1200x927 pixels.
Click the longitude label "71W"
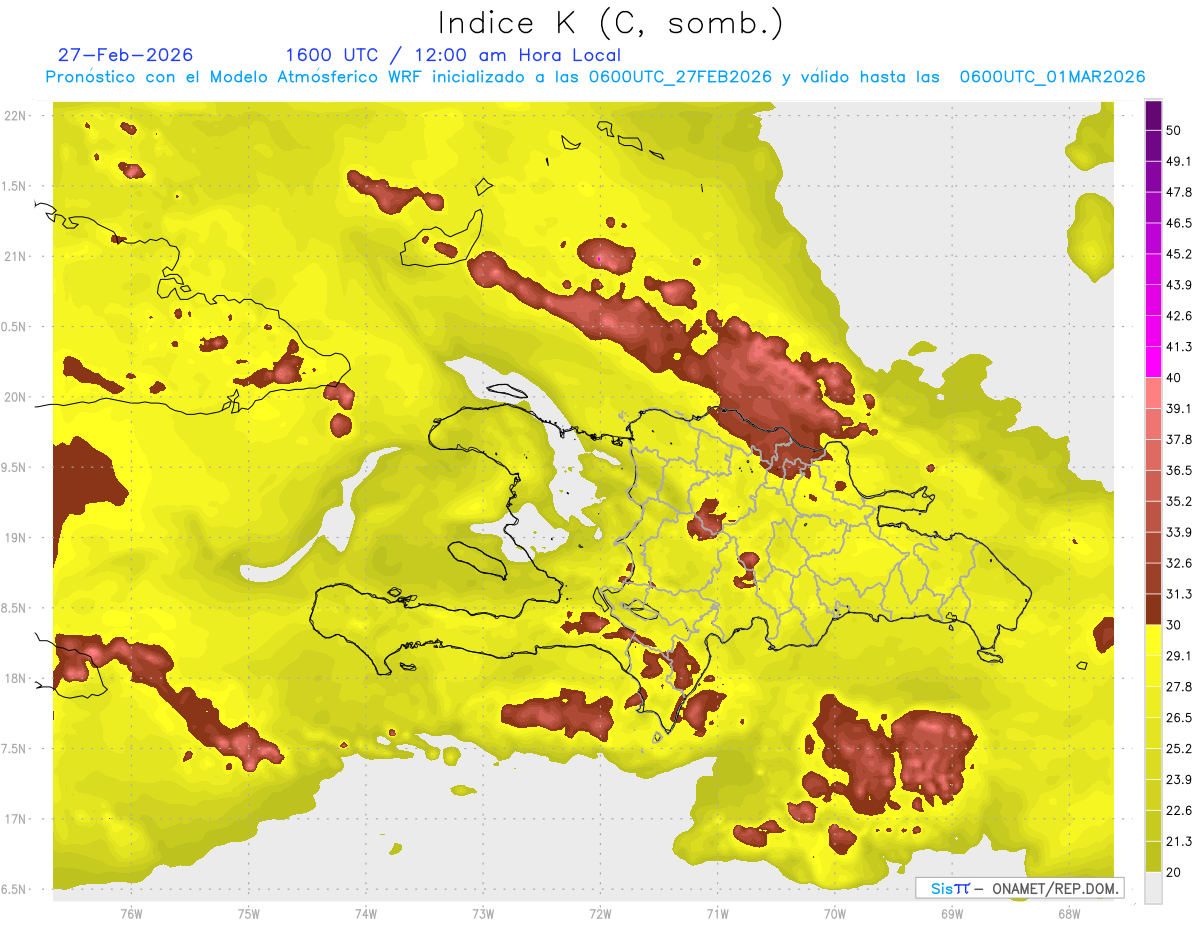(717, 913)
